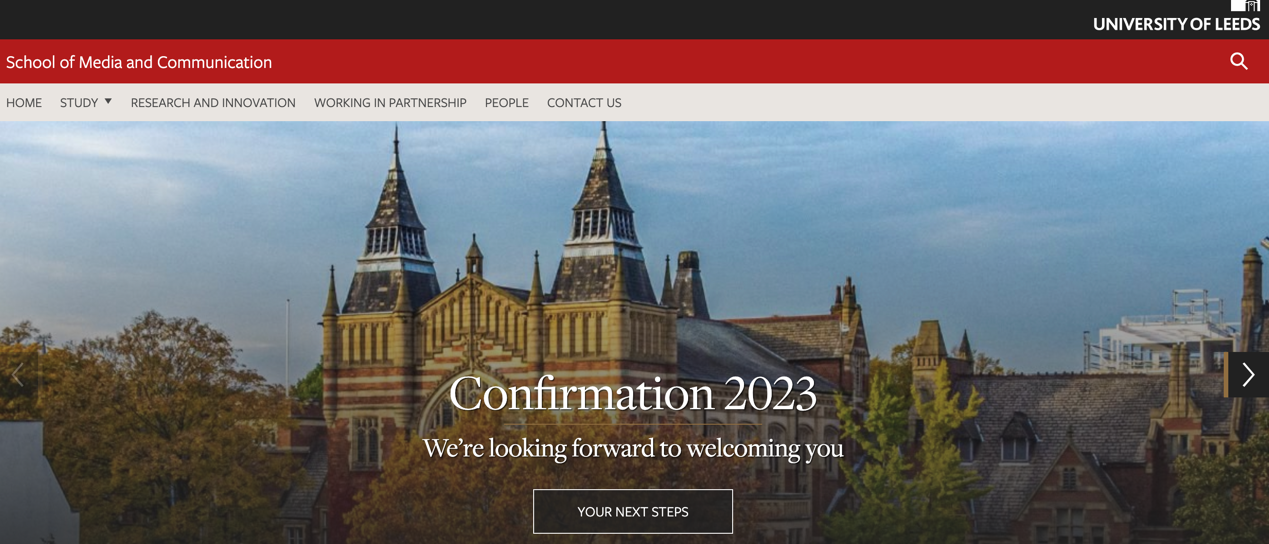The width and height of the screenshot is (1269, 544).
Task: Click the UNIVERSITY OF LEEDS wordmark
Action: point(1176,24)
